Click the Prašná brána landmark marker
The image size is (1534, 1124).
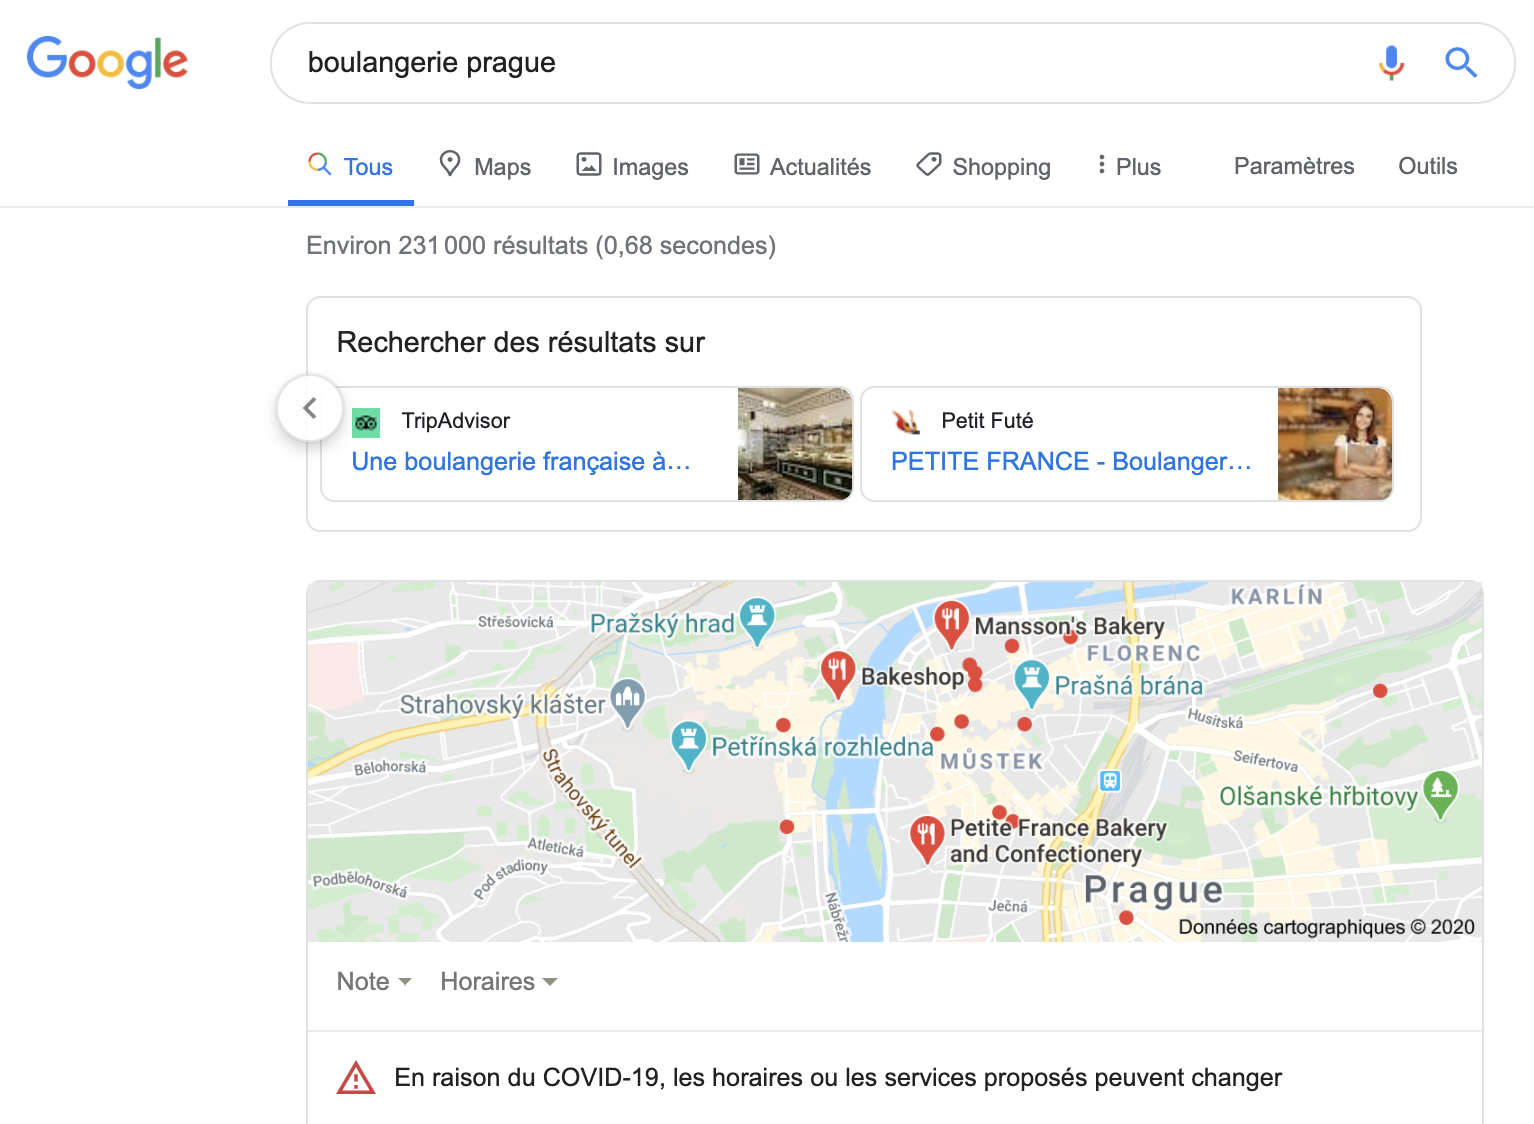[x=1031, y=683]
